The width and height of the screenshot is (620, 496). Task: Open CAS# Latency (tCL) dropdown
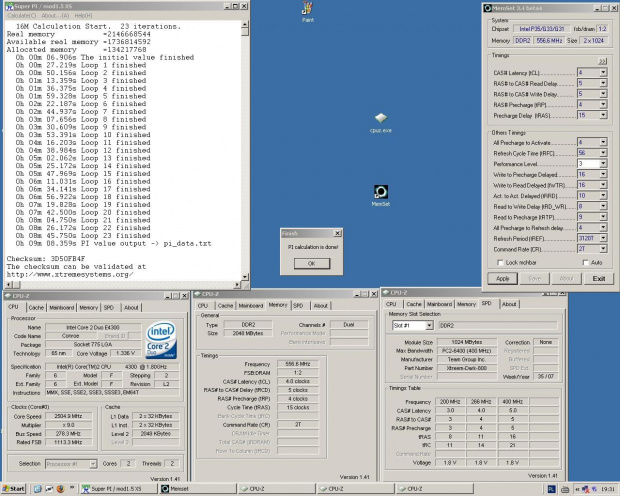[603, 72]
